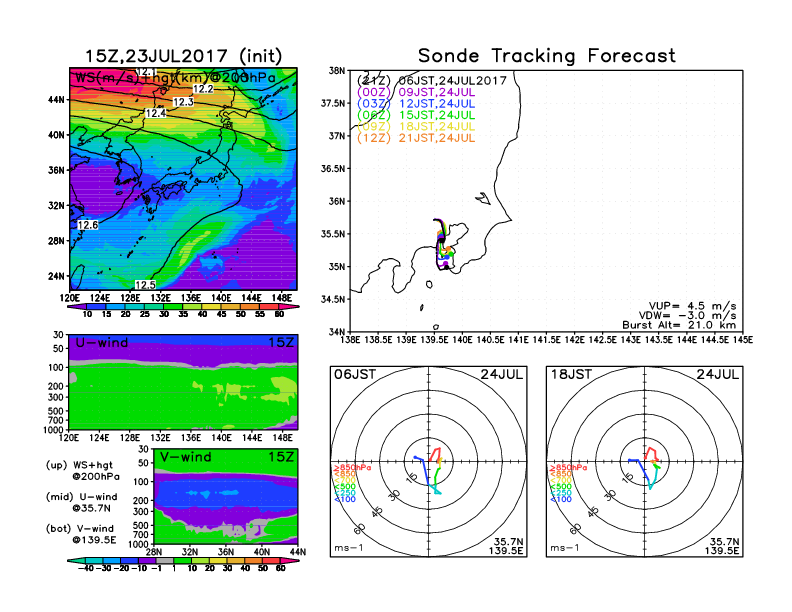
Task: Click the blue hodograph segment in 18JST plot
Action: point(638,468)
